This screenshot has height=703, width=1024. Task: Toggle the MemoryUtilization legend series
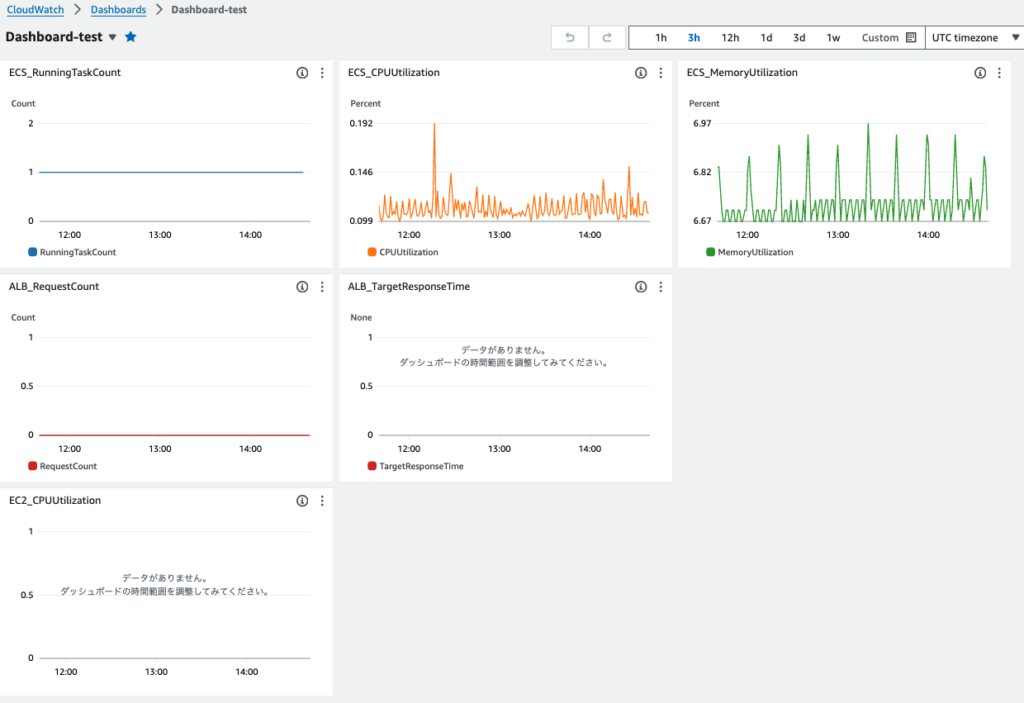tap(754, 252)
